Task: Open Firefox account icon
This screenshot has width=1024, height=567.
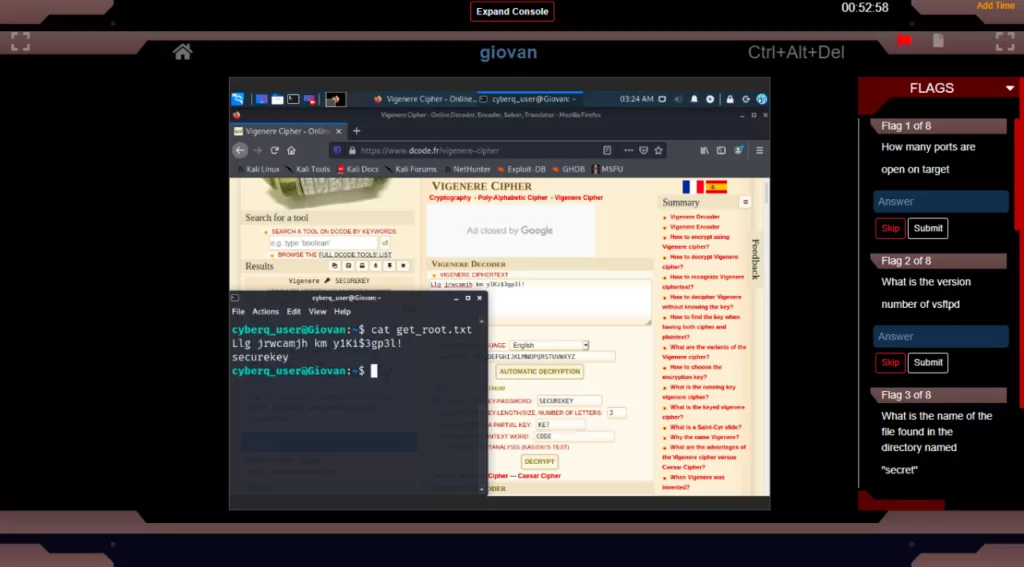Action: coord(739,150)
